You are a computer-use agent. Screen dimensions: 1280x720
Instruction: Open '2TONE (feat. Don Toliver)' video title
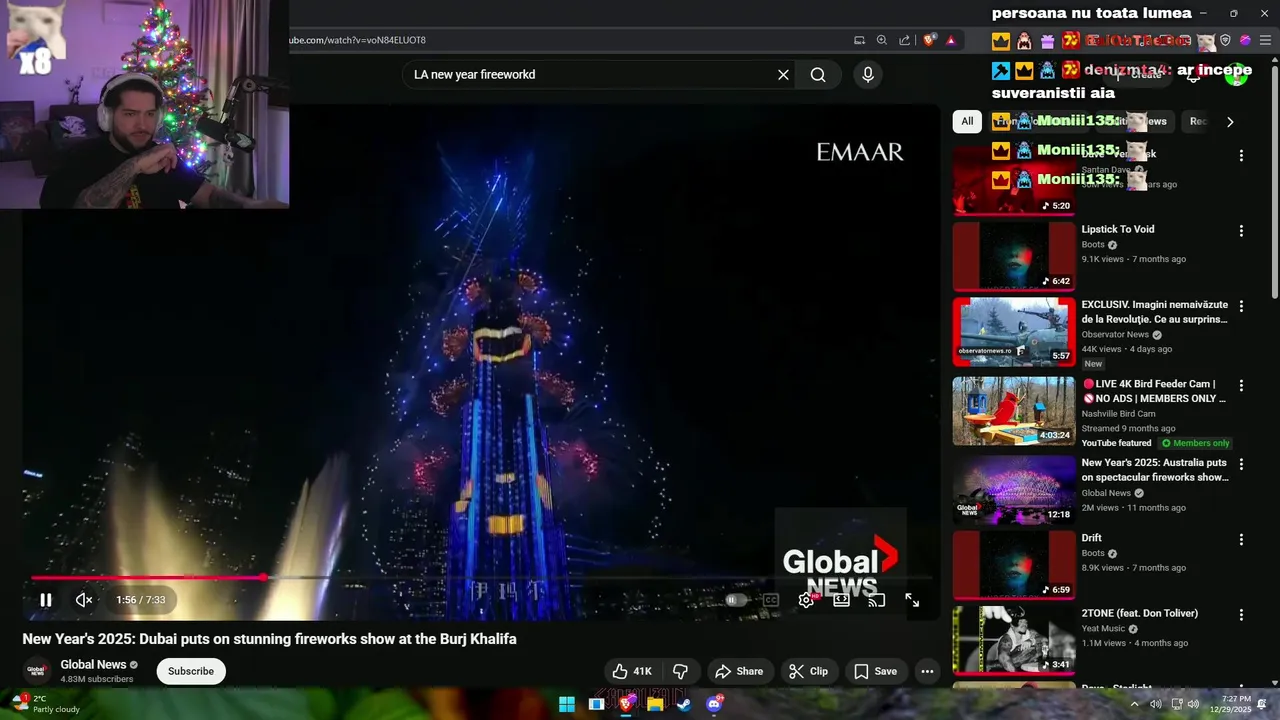pyautogui.click(x=1139, y=613)
